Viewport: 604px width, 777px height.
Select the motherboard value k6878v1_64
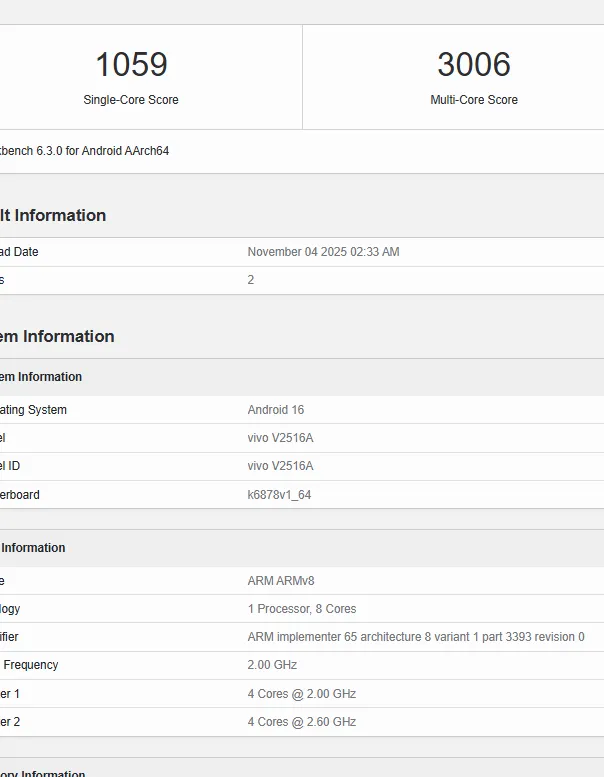tap(279, 495)
